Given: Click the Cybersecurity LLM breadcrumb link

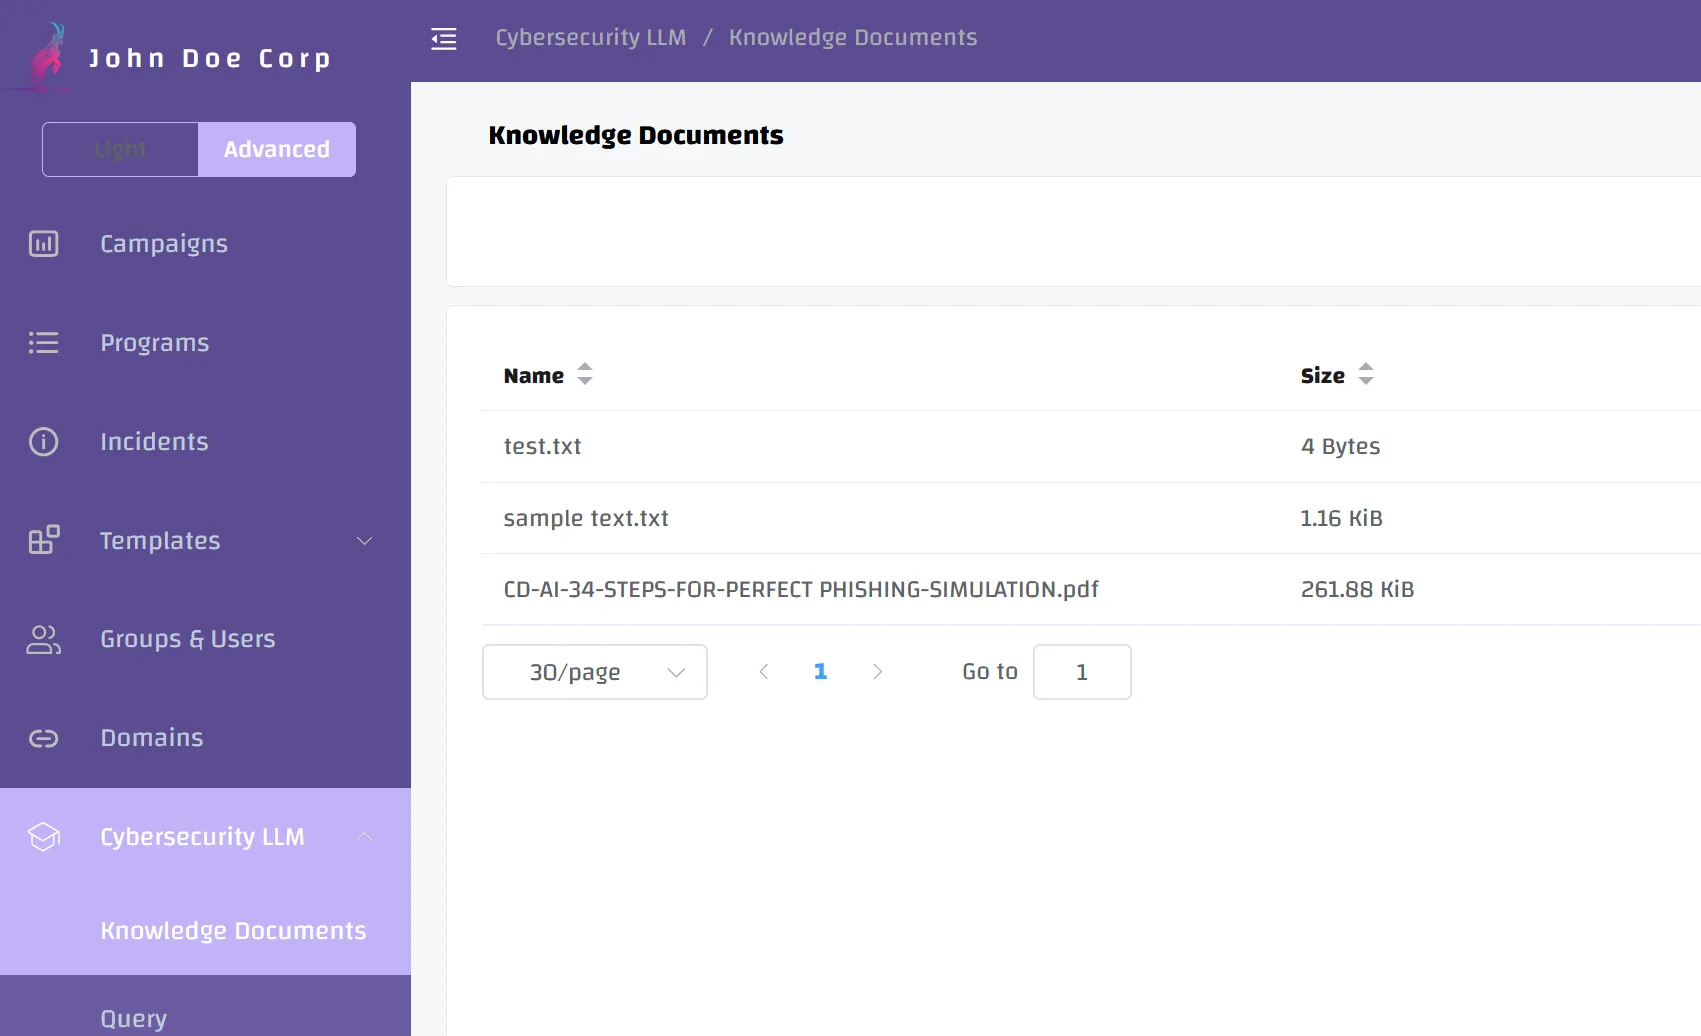Looking at the screenshot, I should [x=591, y=37].
